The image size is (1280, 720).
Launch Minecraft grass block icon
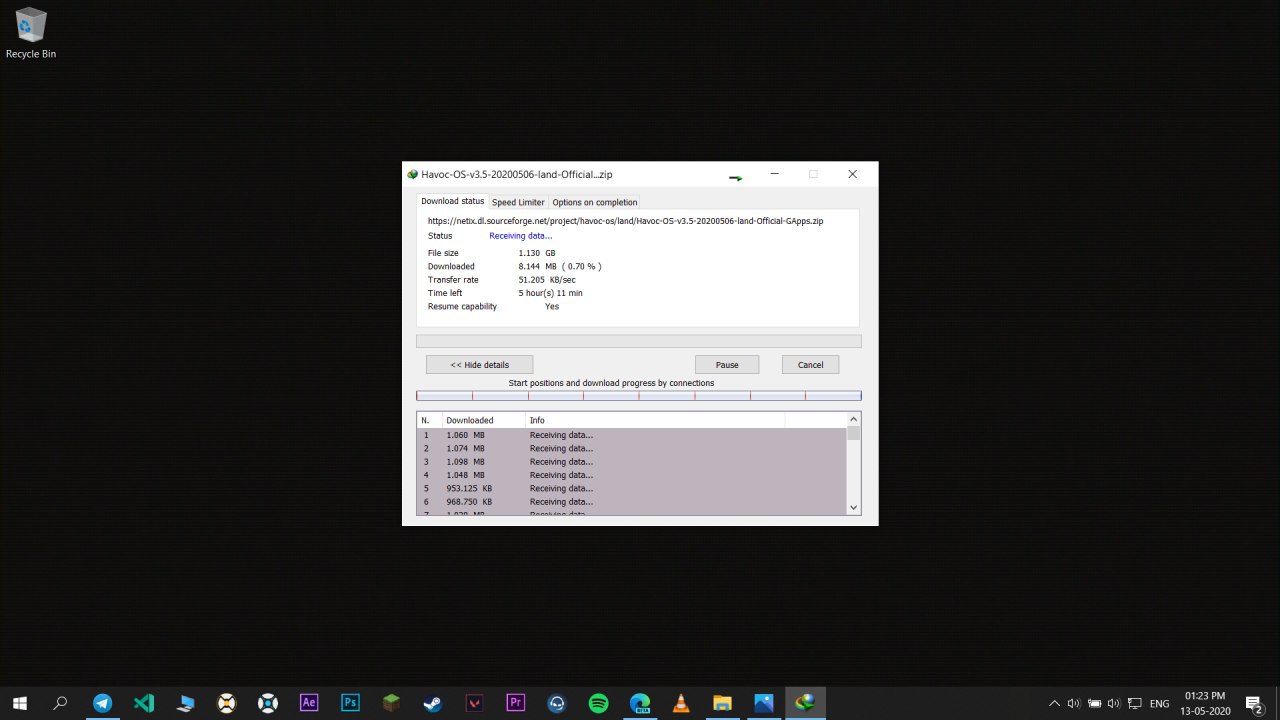coord(391,703)
